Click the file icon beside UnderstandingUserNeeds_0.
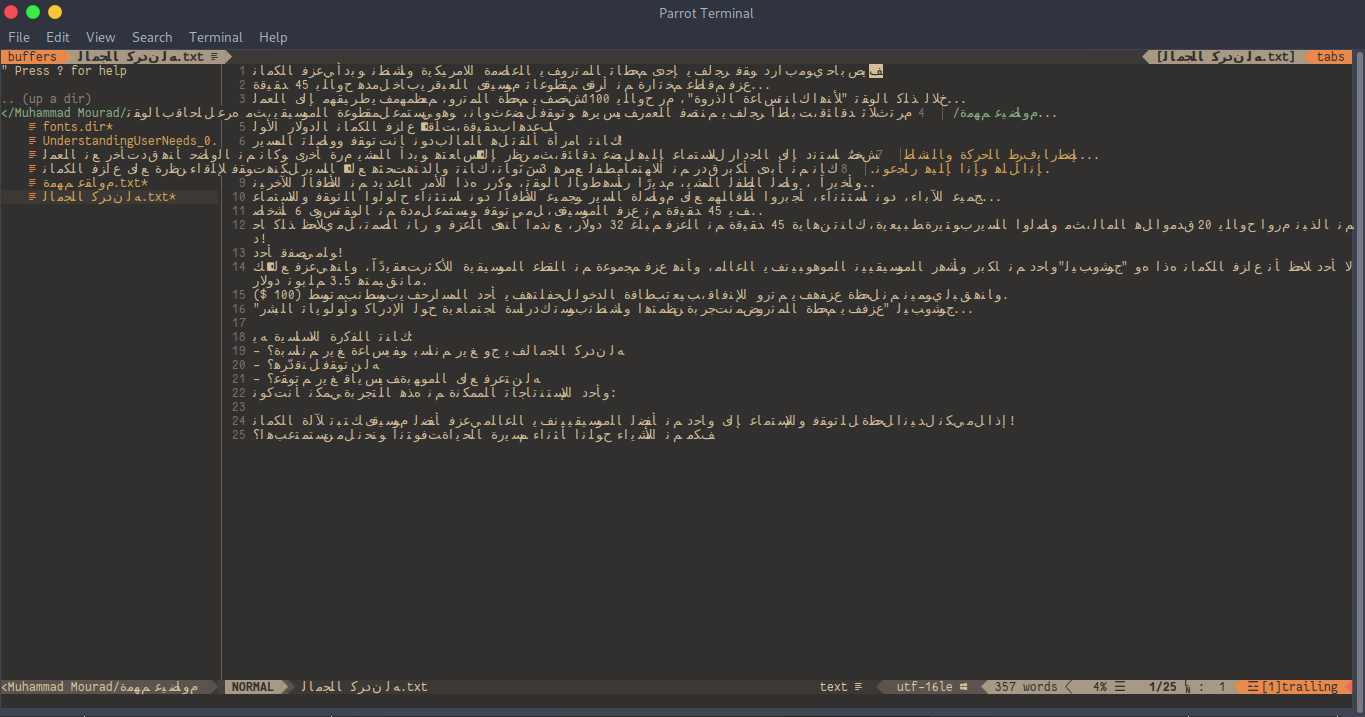This screenshot has height=717, width=1365. click(33, 141)
